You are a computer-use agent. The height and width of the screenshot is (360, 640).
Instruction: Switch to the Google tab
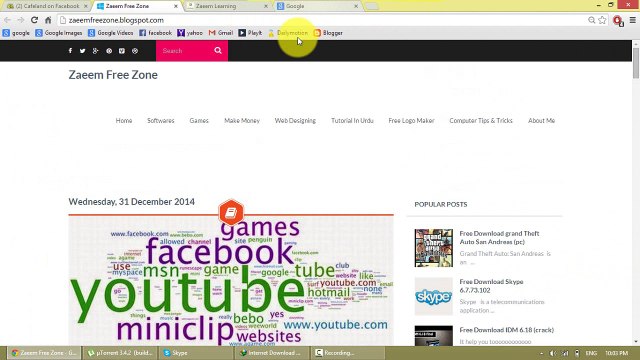[x=316, y=6]
